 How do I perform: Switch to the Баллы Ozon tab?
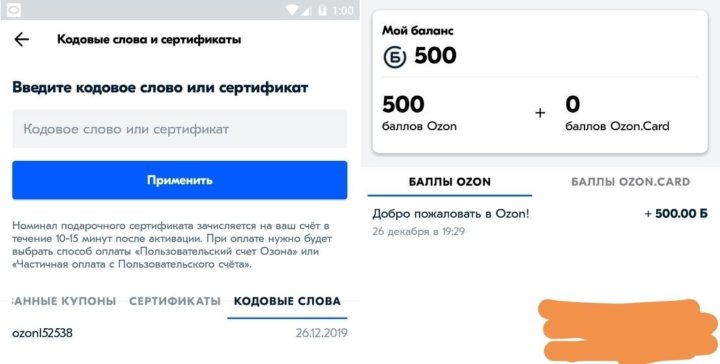pyautogui.click(x=450, y=182)
